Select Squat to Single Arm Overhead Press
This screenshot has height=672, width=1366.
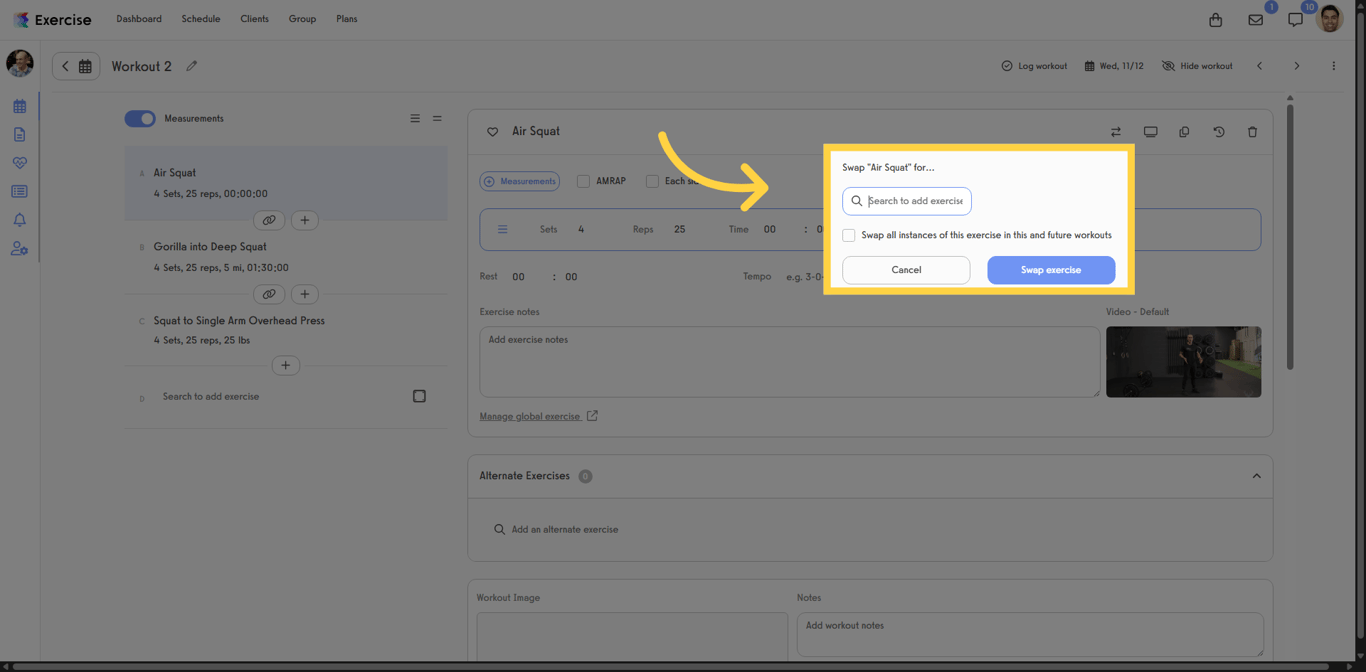[x=286, y=330]
